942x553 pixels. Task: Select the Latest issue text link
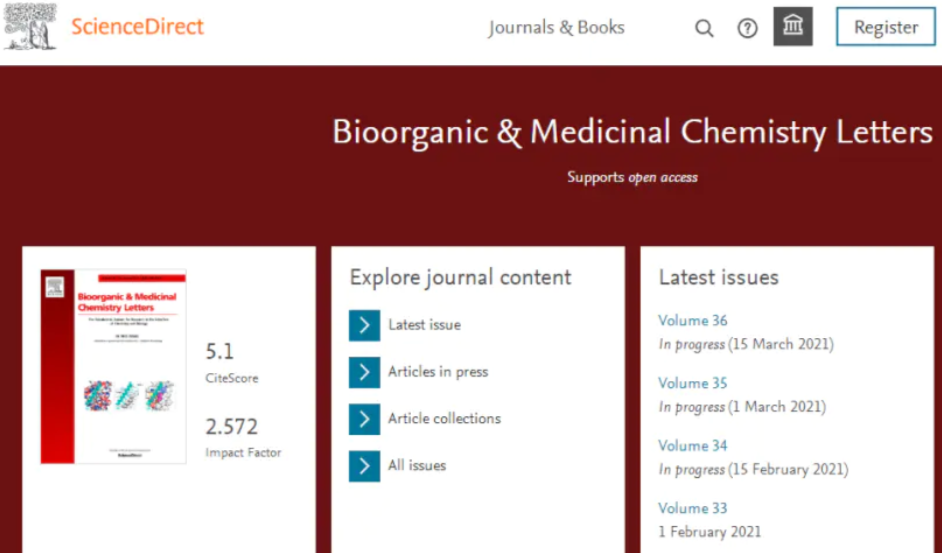424,325
